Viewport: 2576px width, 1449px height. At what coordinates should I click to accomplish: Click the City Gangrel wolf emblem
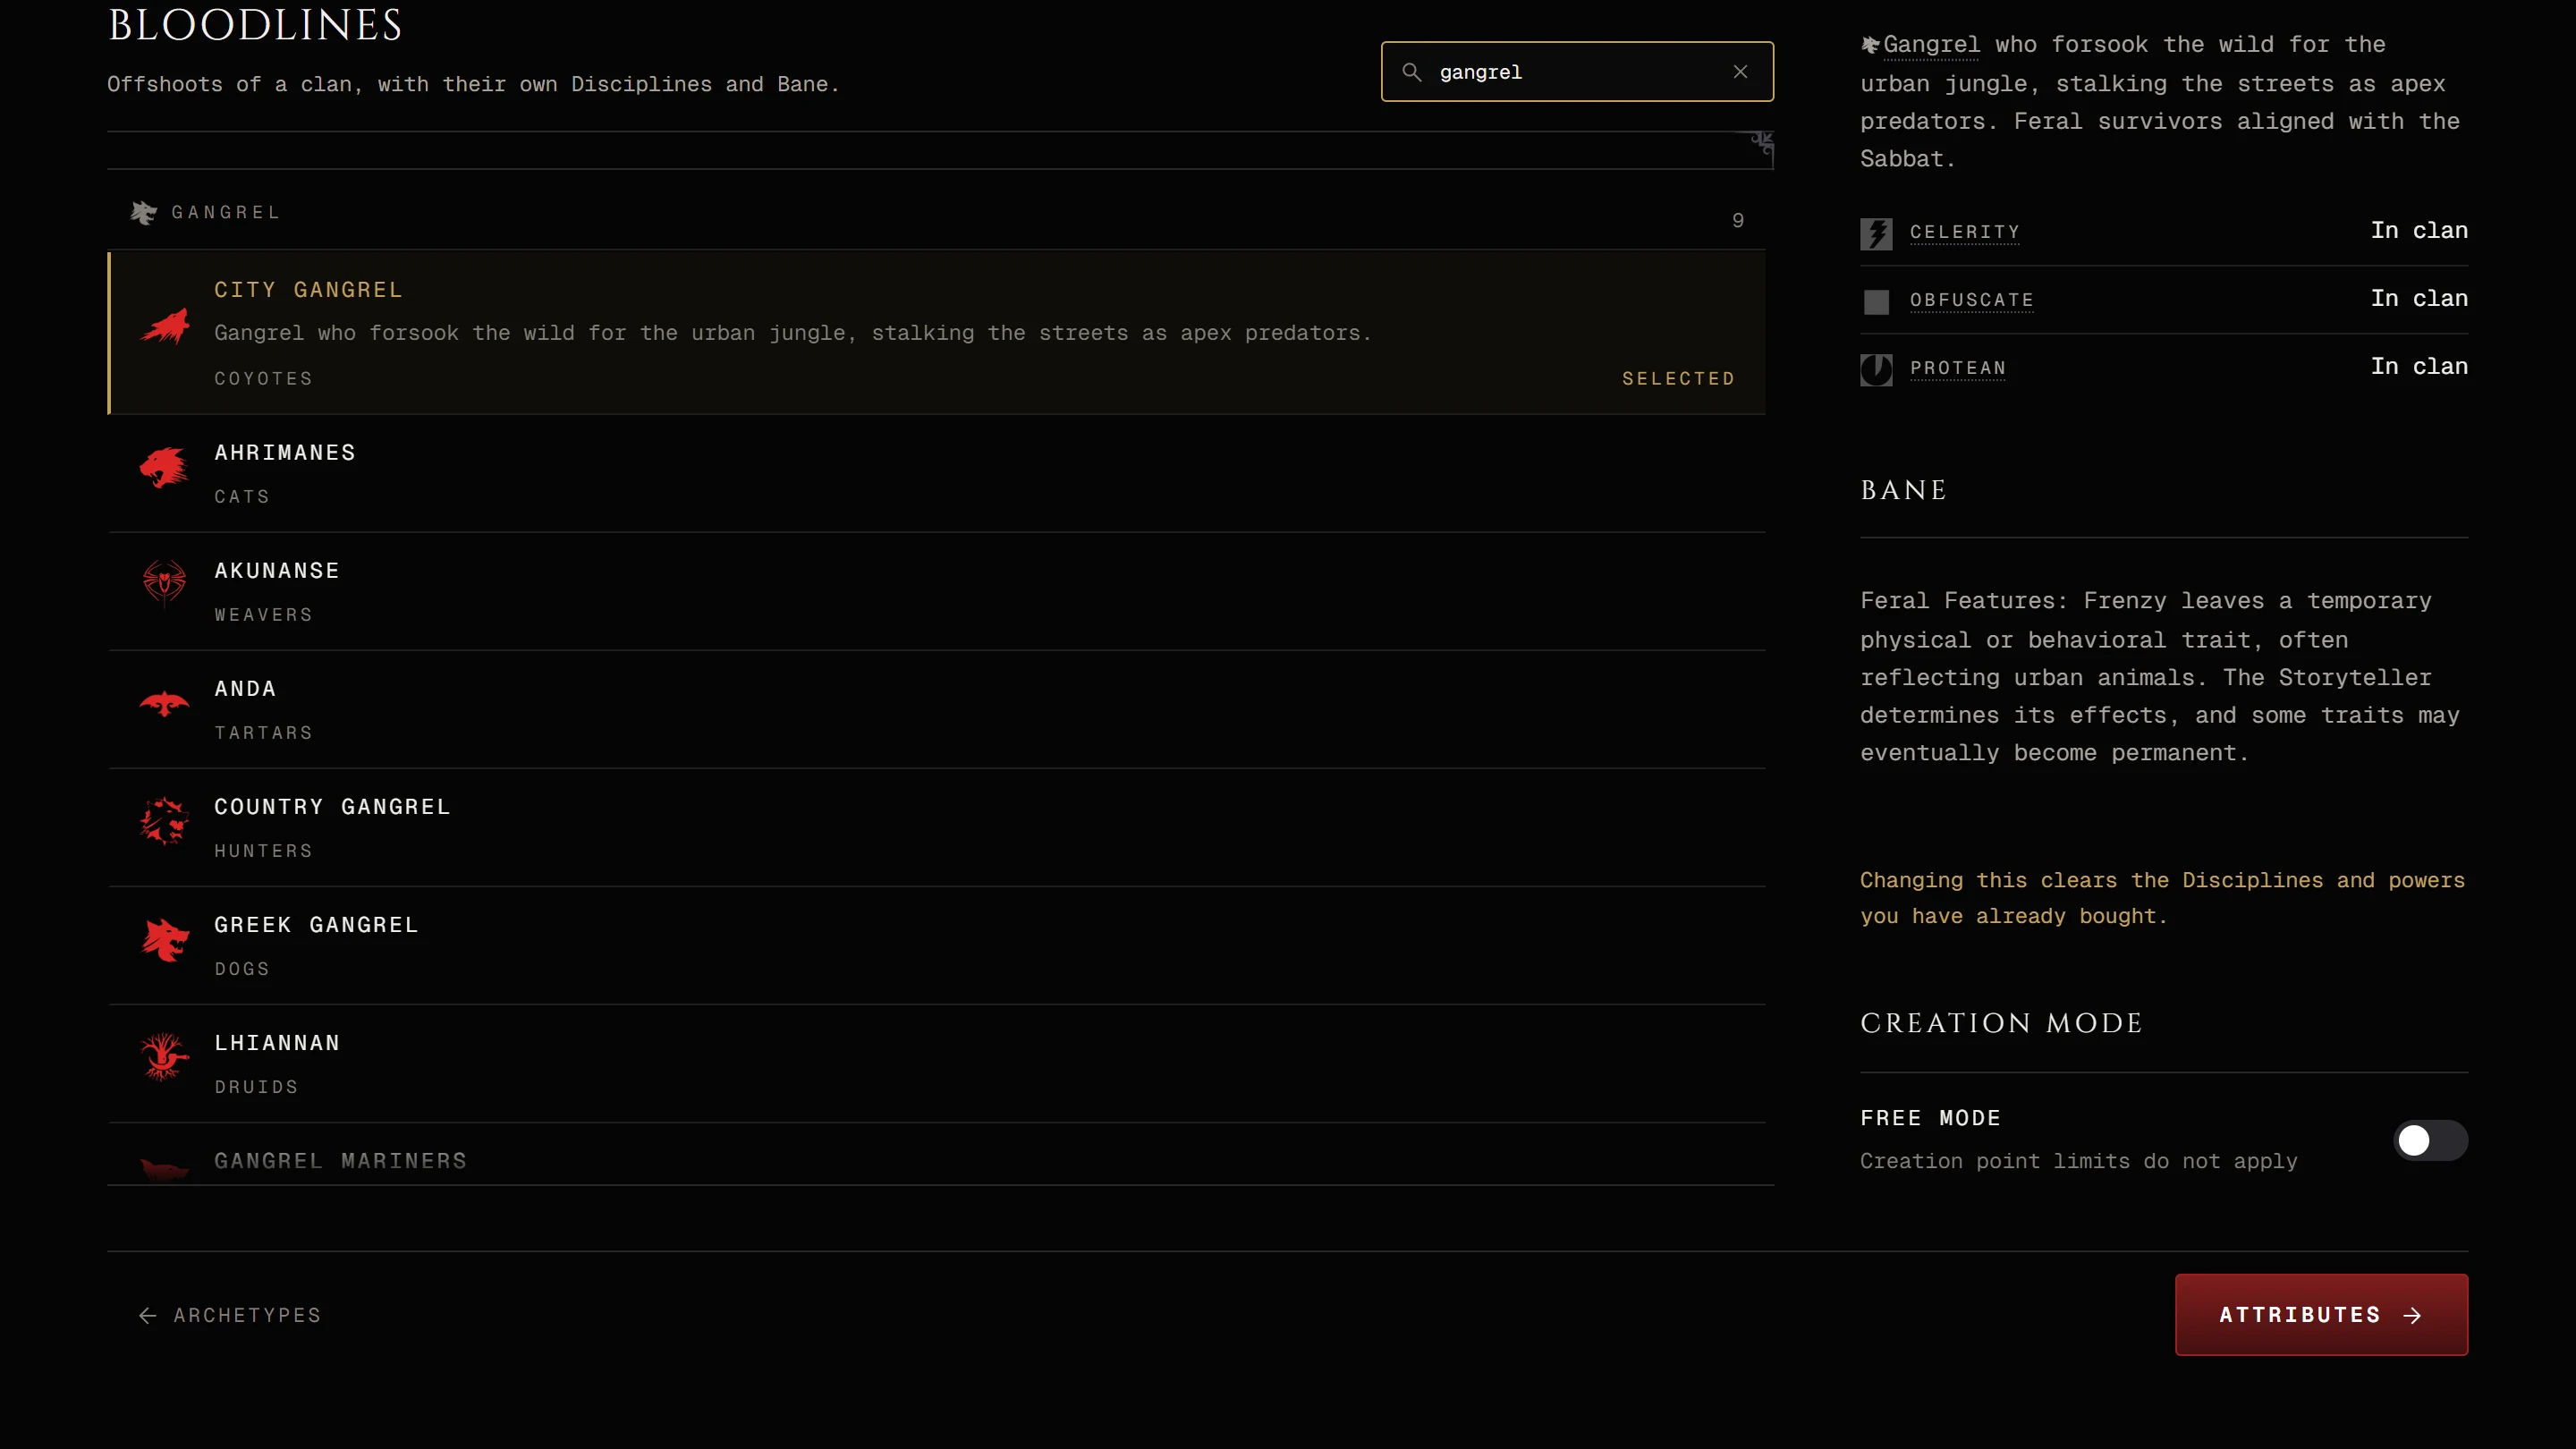(165, 327)
